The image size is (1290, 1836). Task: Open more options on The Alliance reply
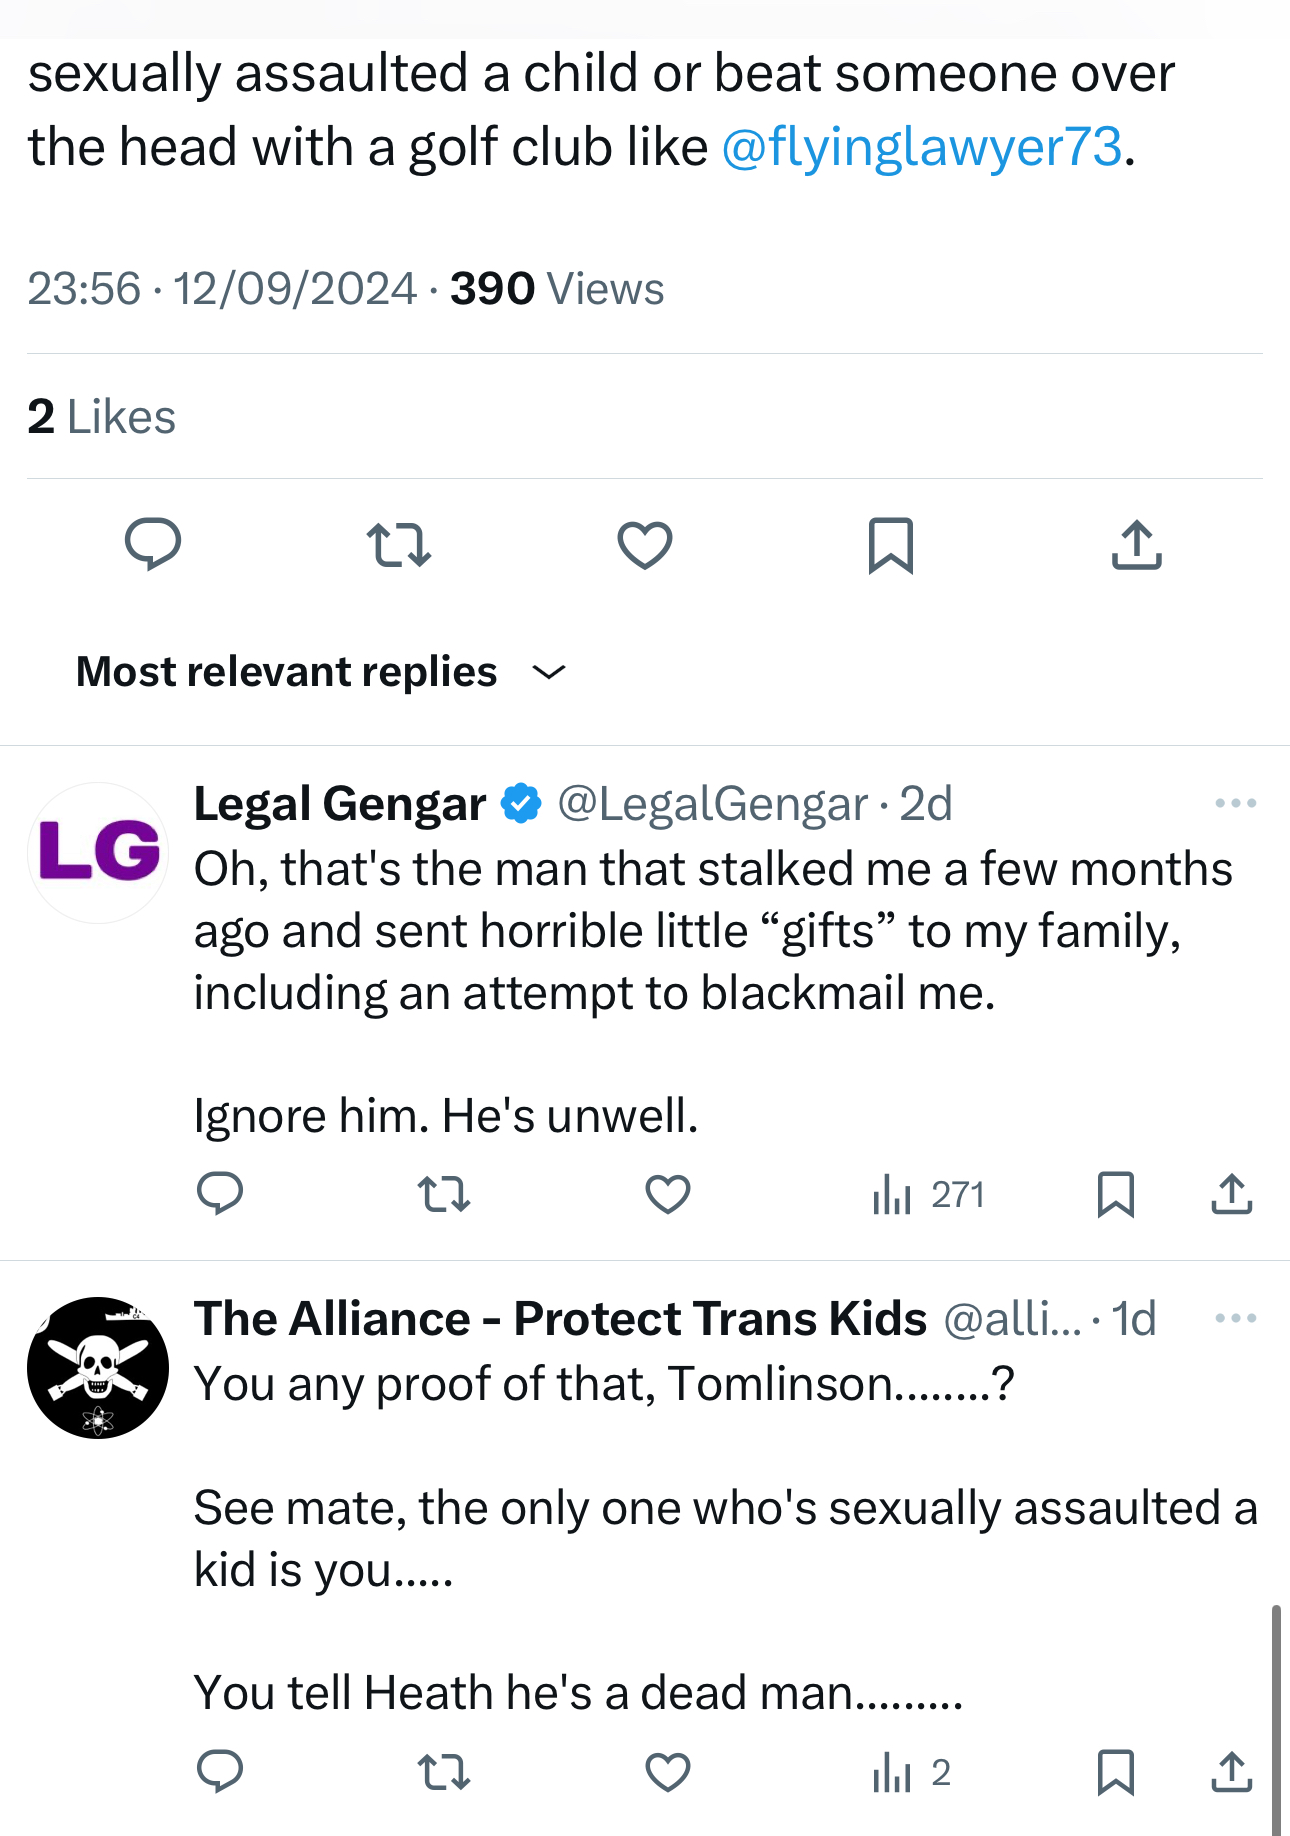(x=1235, y=1318)
